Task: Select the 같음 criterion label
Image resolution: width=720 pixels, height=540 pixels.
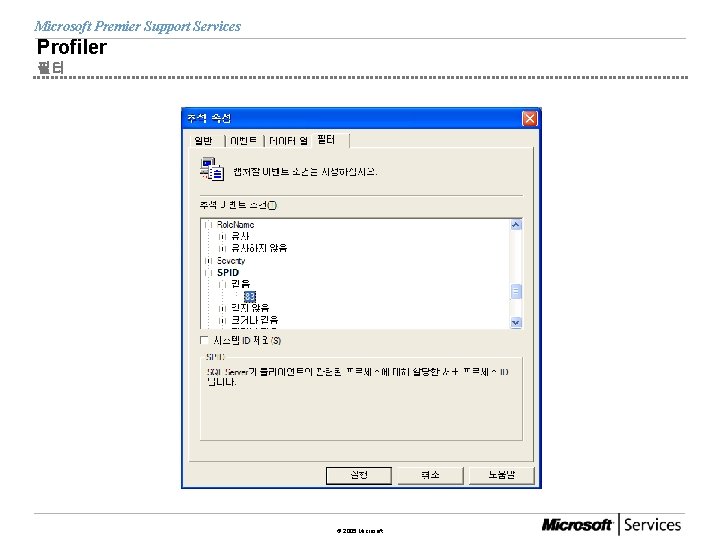Action: (241, 284)
